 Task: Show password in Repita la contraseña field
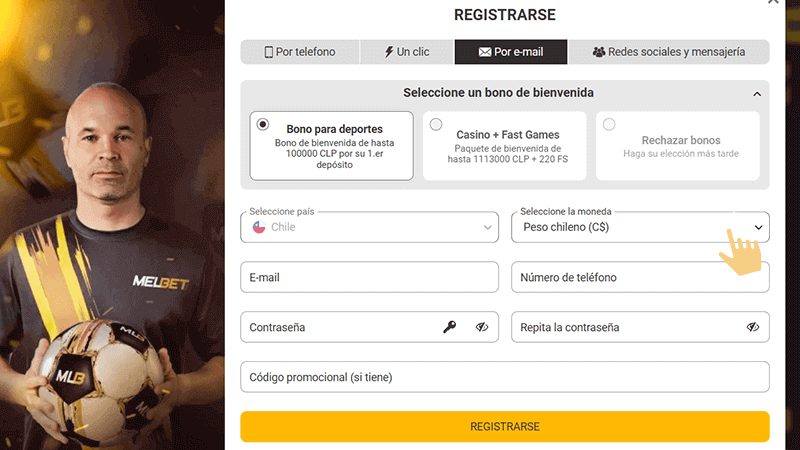click(753, 327)
